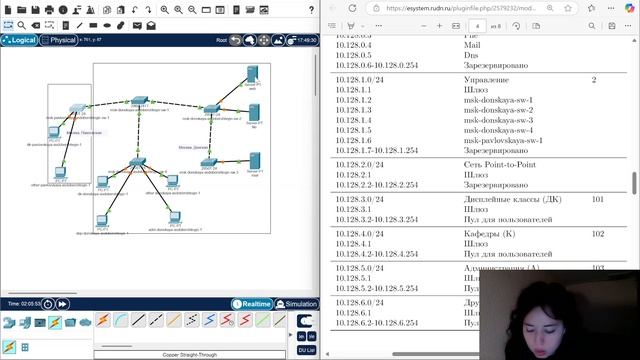
Task: Rotate the PDF page
Action: click(516, 26)
